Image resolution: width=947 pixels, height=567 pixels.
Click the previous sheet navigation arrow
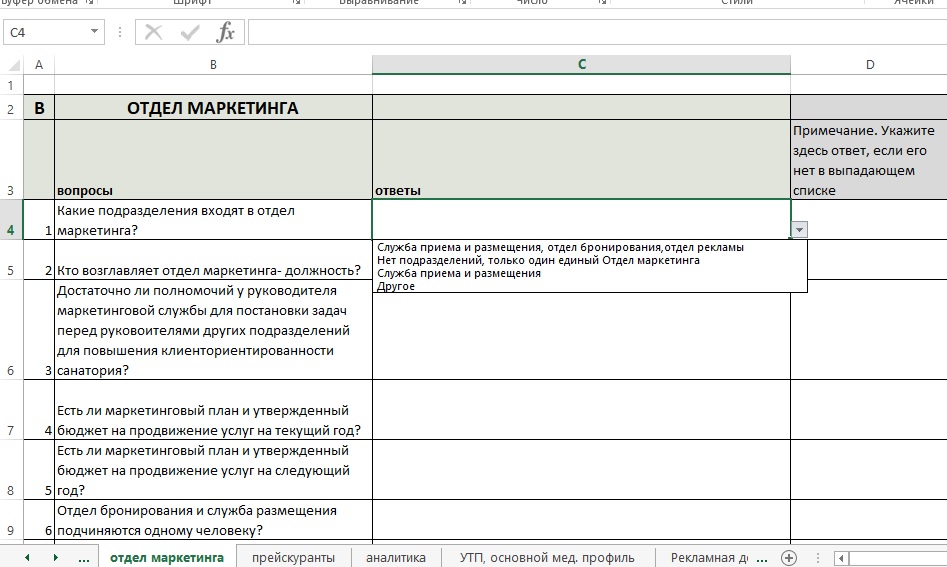point(27,557)
